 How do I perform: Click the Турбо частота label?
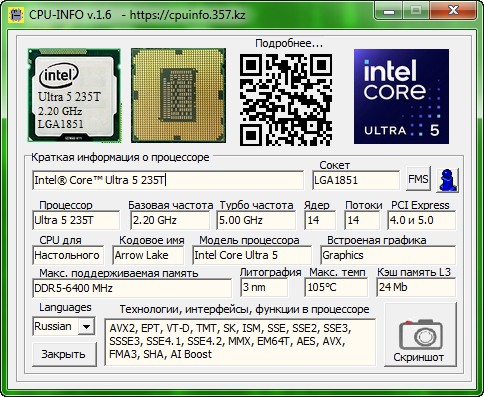click(256, 205)
